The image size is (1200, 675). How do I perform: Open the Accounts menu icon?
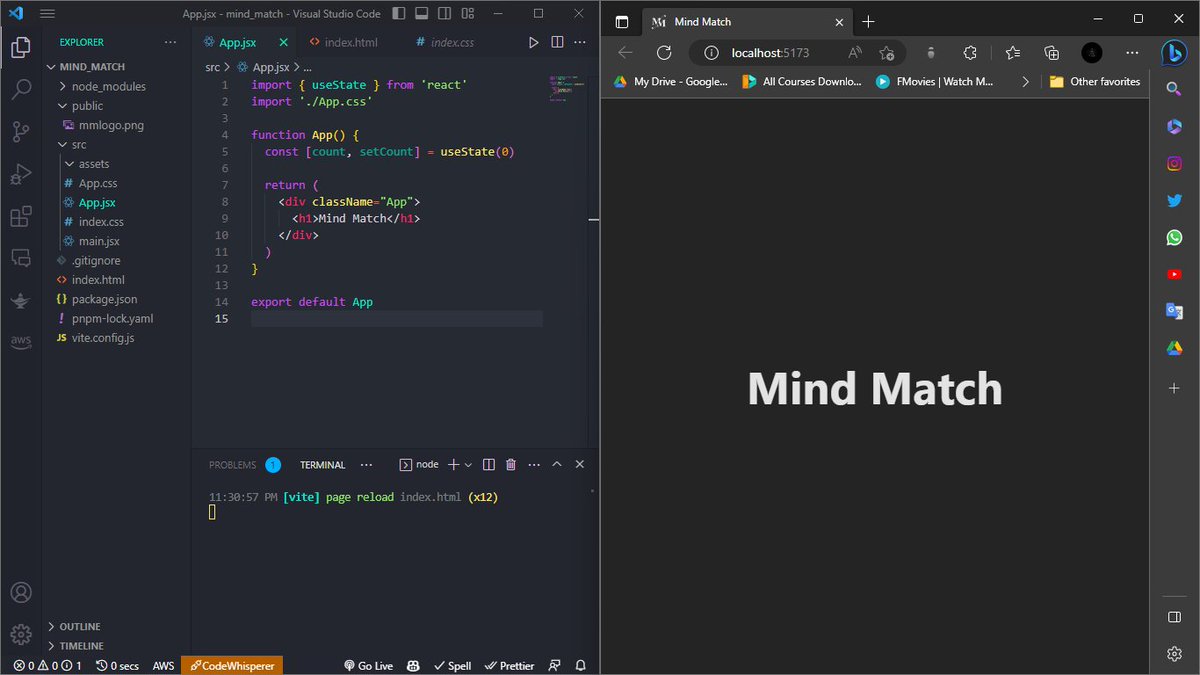click(x=20, y=593)
